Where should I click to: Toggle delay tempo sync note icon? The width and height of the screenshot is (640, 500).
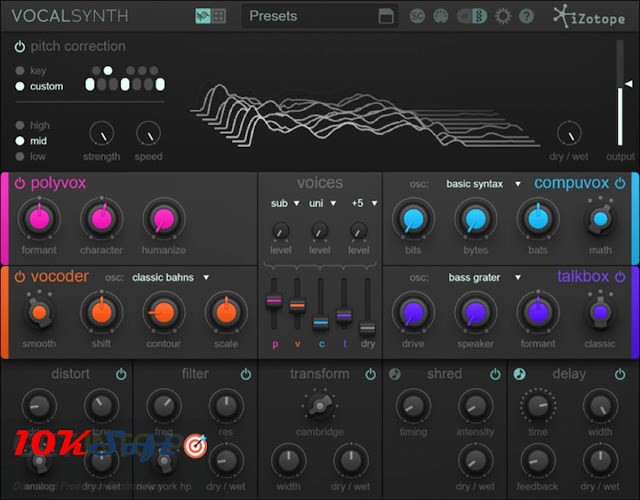[x=519, y=374]
